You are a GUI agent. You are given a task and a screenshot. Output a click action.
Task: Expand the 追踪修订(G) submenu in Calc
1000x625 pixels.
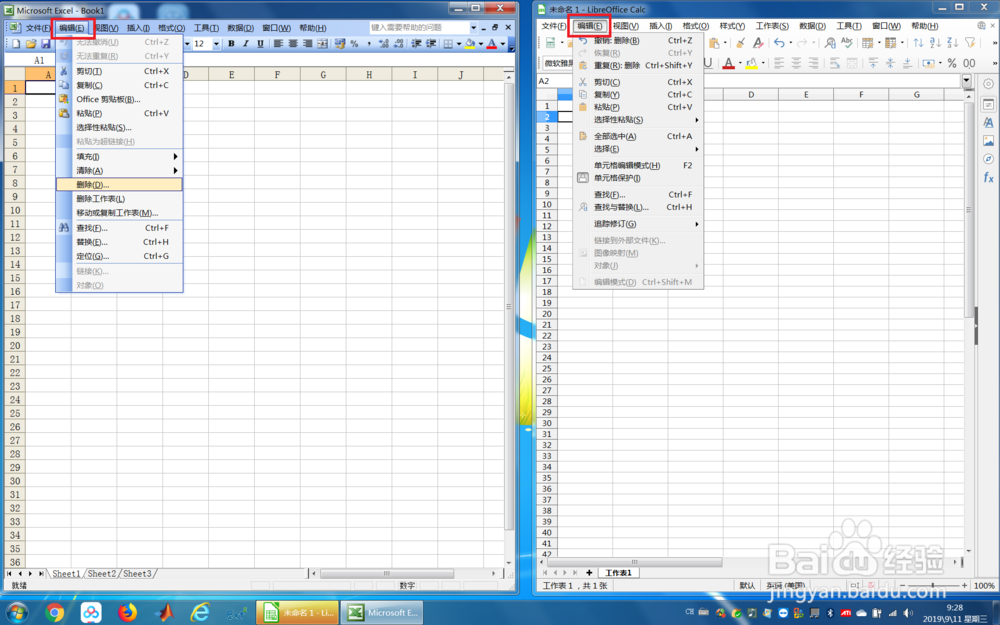coord(638,224)
